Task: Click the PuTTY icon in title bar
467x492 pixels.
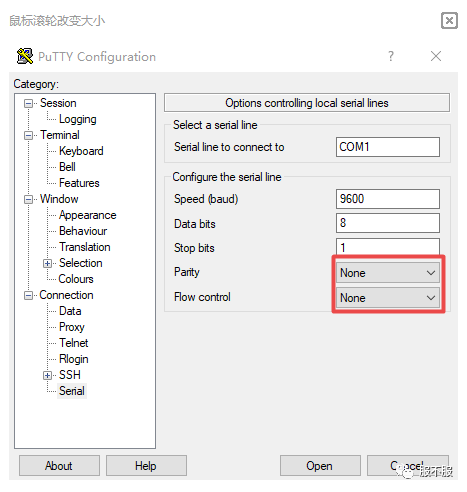Action: click(25, 56)
